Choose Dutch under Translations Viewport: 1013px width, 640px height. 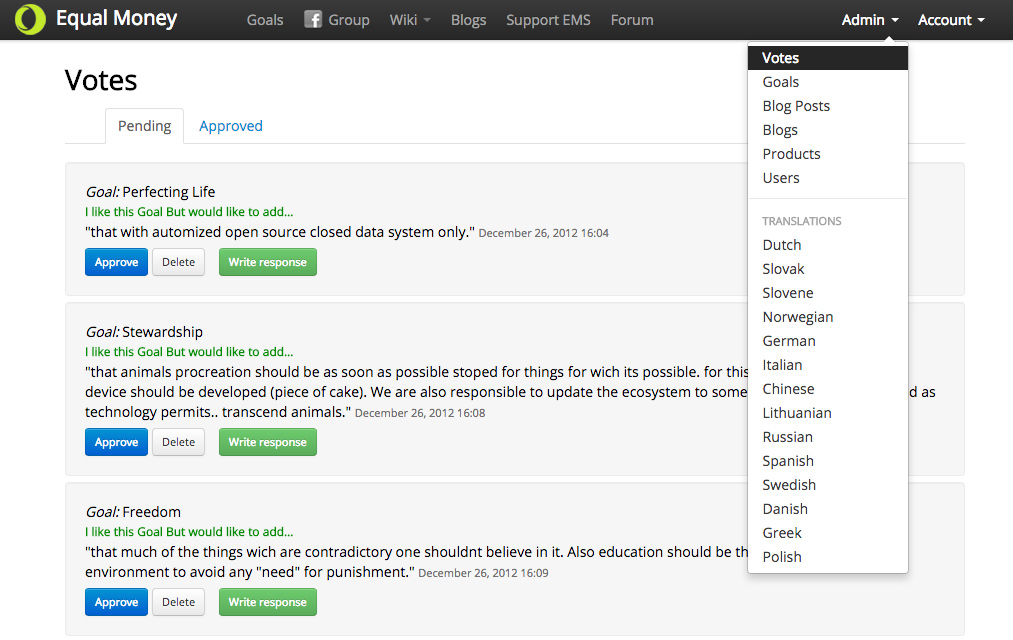tap(782, 244)
